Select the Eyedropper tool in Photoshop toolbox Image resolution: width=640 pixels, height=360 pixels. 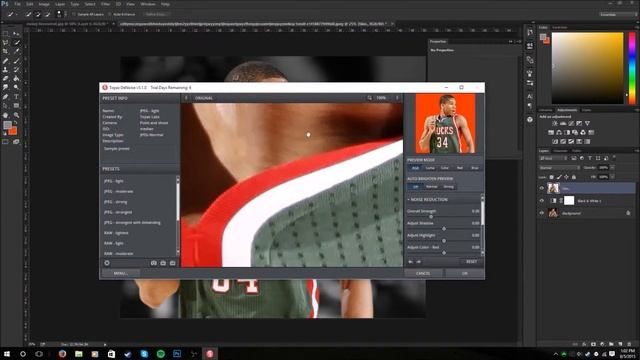(x=16, y=51)
